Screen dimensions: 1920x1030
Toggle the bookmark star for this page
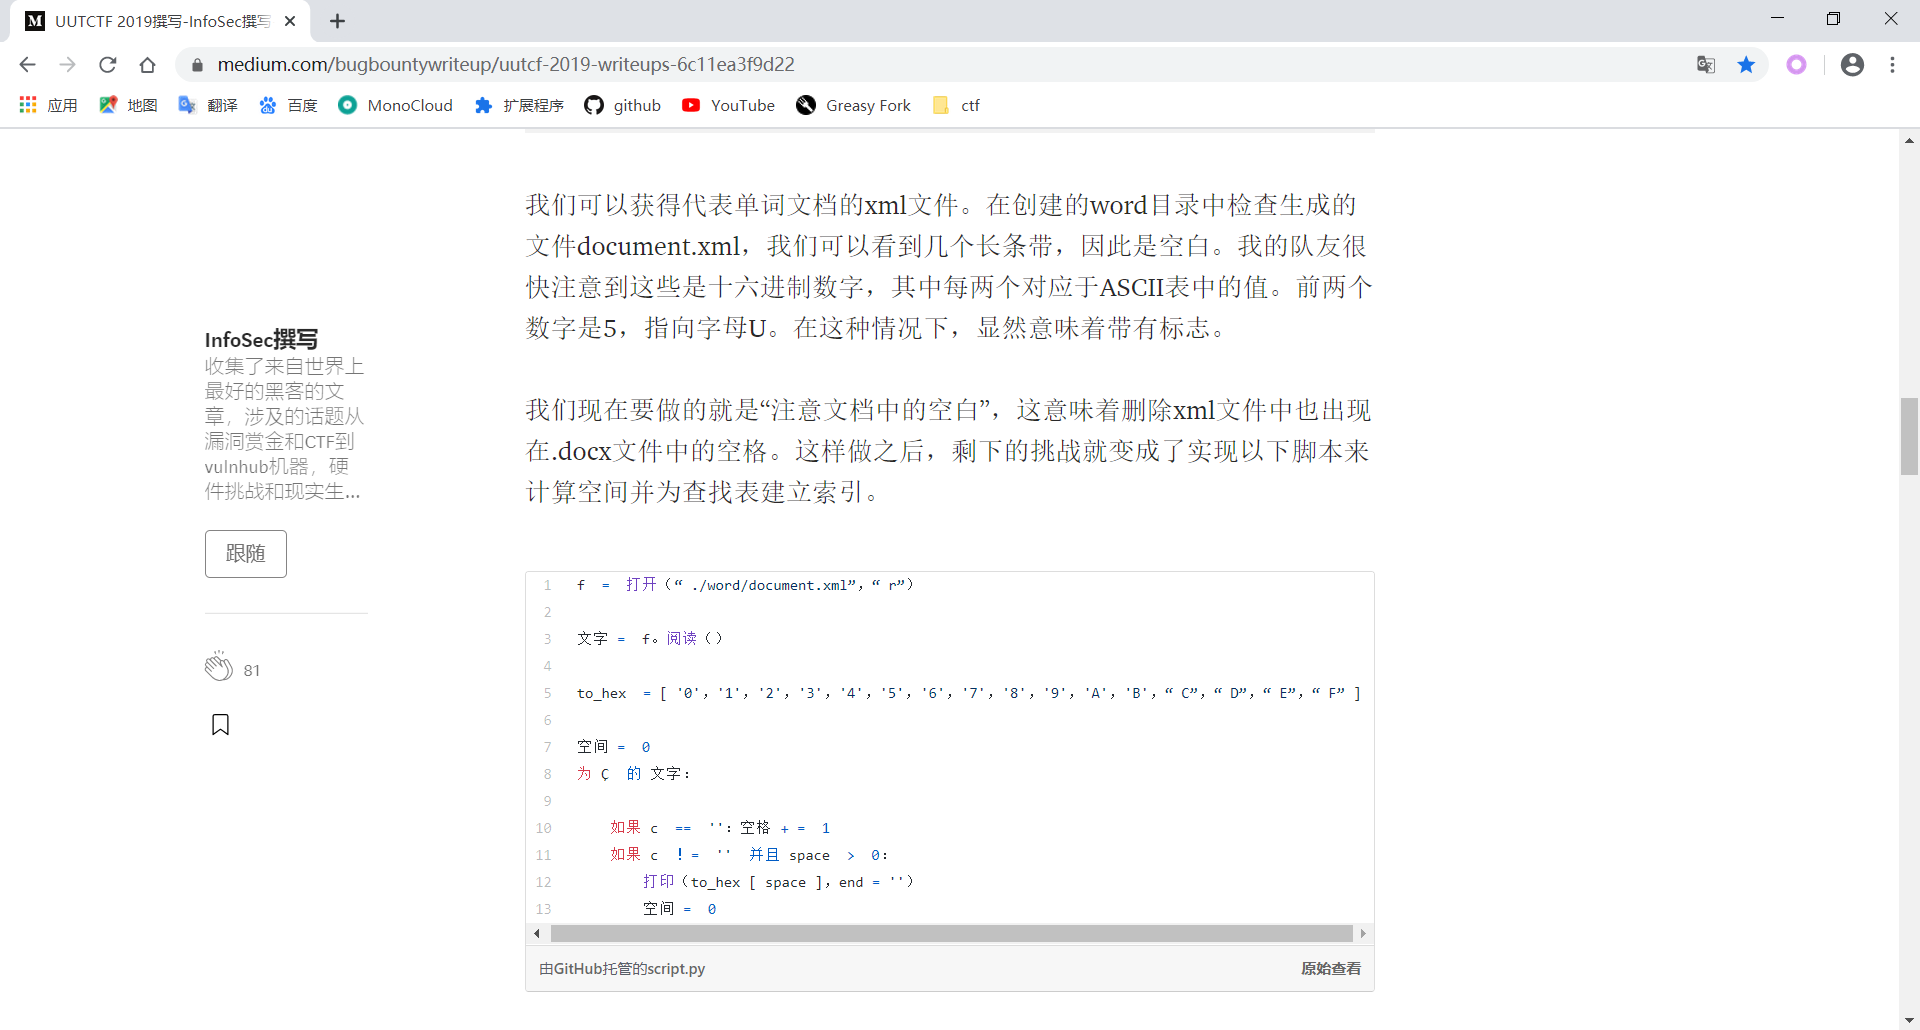coord(1746,64)
